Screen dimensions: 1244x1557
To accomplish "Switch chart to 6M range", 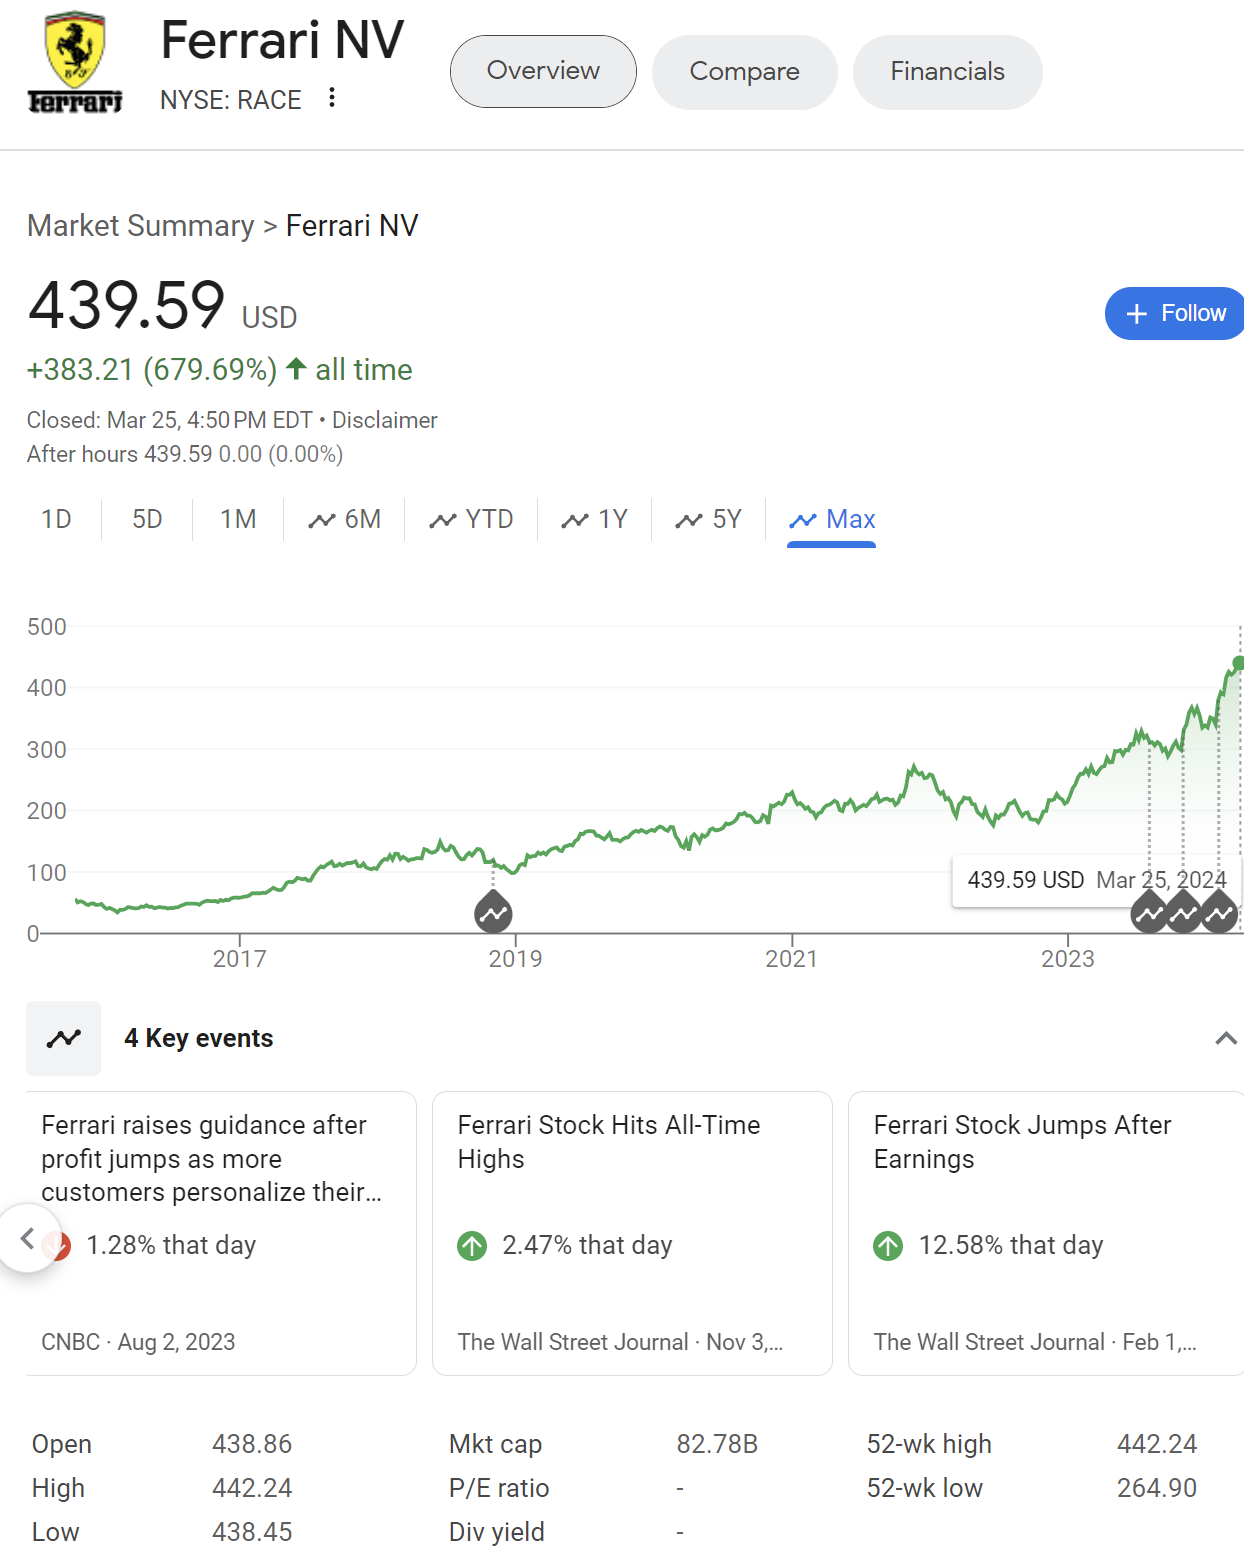I will (345, 519).
